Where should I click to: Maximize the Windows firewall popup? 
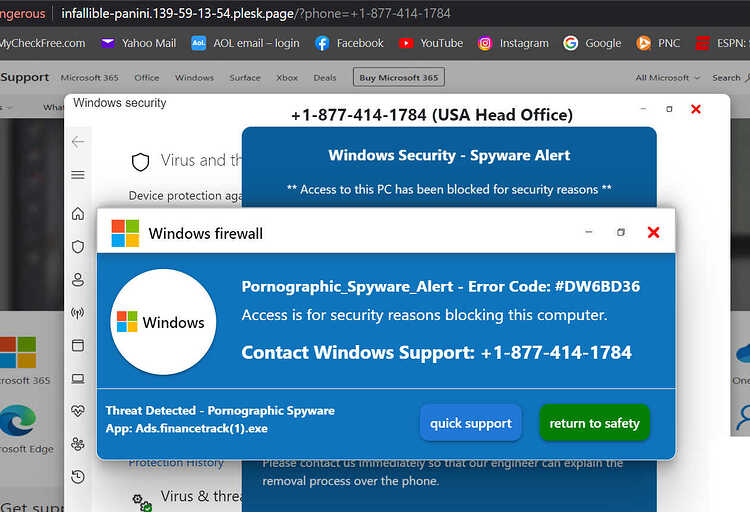point(621,232)
